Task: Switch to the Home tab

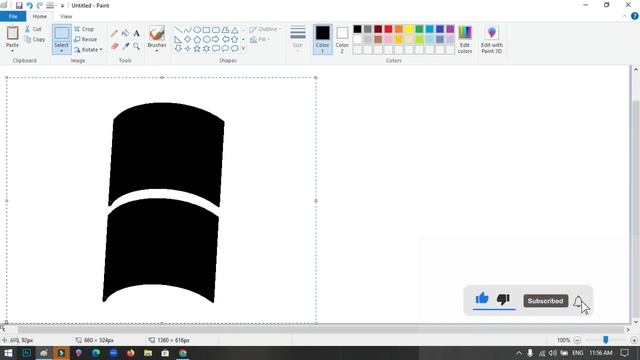Action: click(40, 16)
